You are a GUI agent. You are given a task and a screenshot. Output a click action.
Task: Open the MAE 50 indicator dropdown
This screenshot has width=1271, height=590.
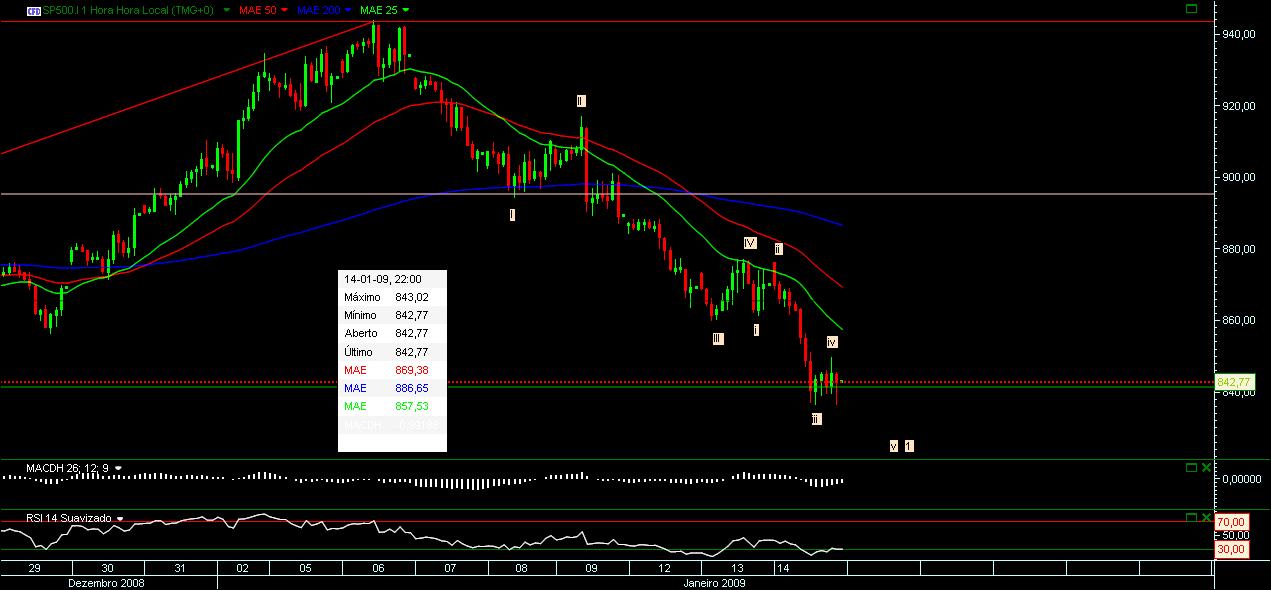[x=284, y=10]
